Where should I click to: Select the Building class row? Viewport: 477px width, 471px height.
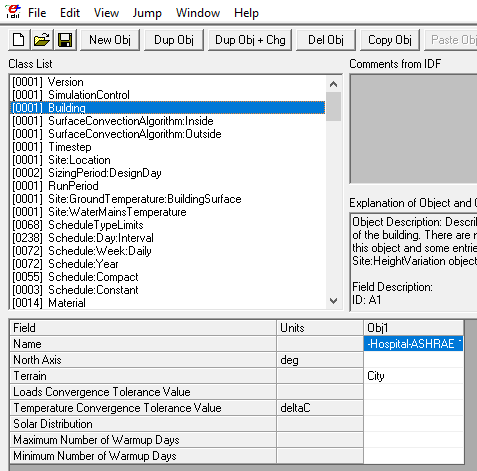click(168, 108)
